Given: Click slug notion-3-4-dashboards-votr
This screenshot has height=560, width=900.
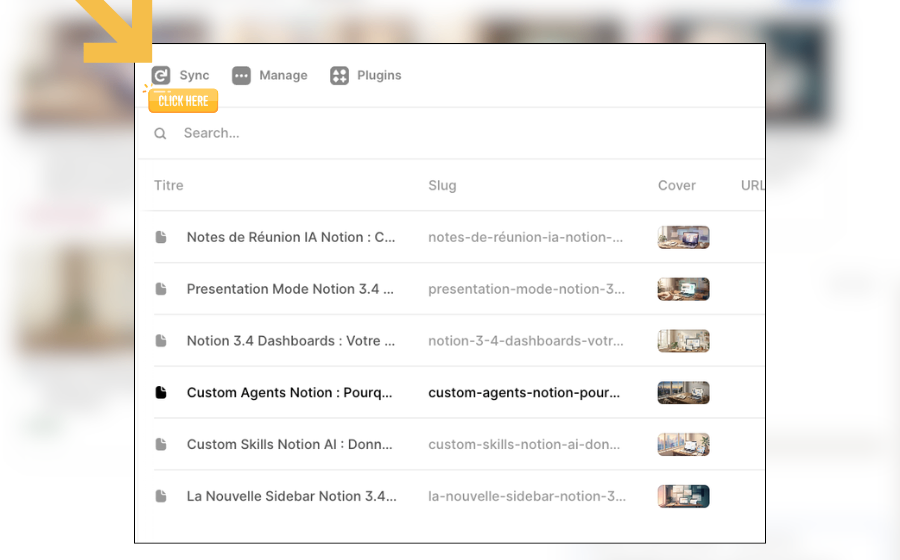Looking at the screenshot, I should coord(526,341).
